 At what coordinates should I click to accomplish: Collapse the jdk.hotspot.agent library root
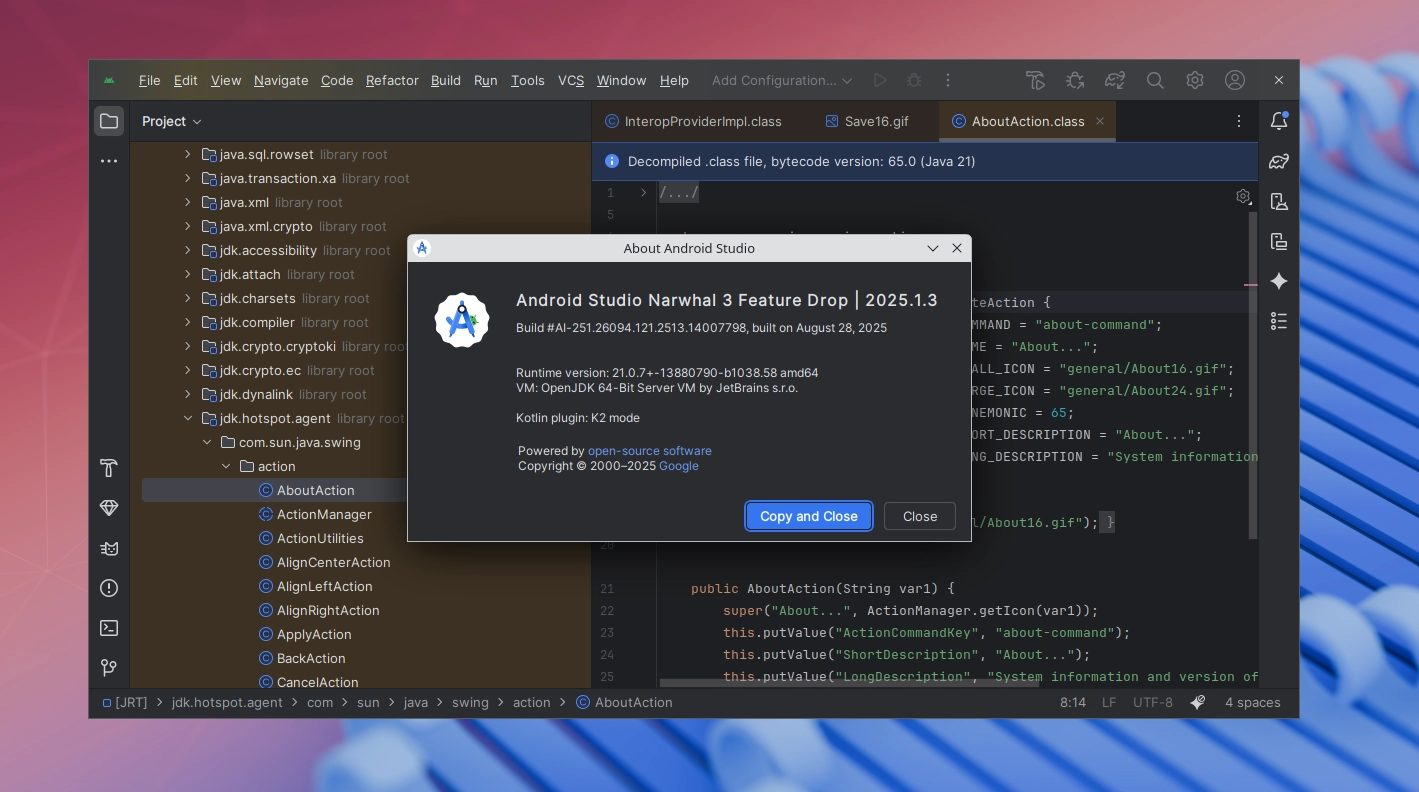coord(188,418)
